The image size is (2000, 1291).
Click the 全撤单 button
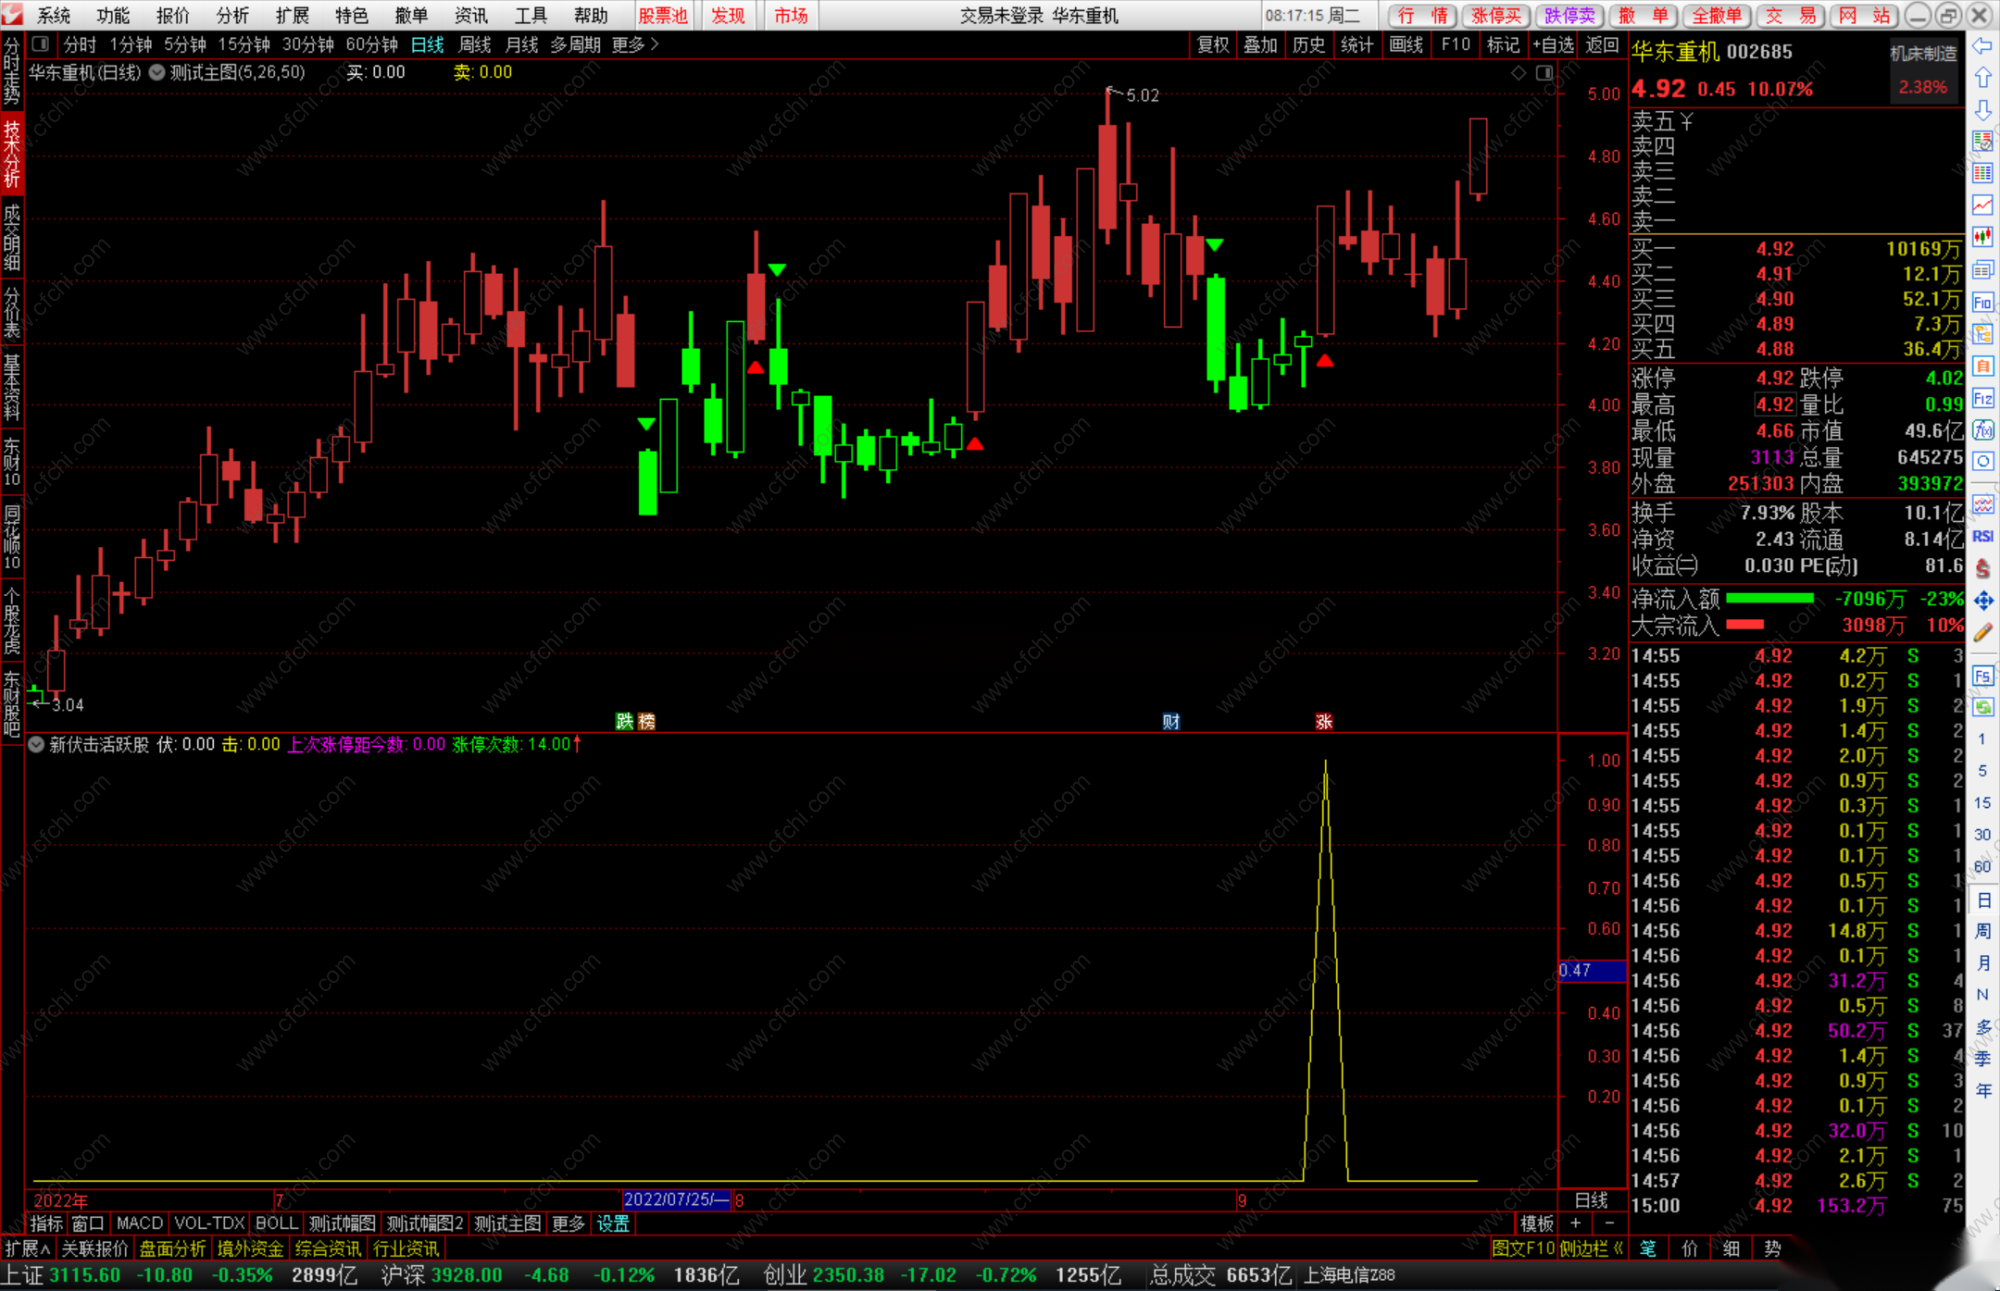[1717, 15]
